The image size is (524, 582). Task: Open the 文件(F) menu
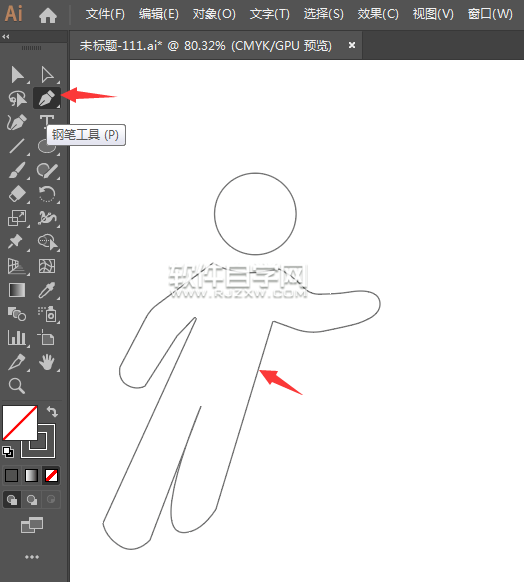(x=105, y=14)
